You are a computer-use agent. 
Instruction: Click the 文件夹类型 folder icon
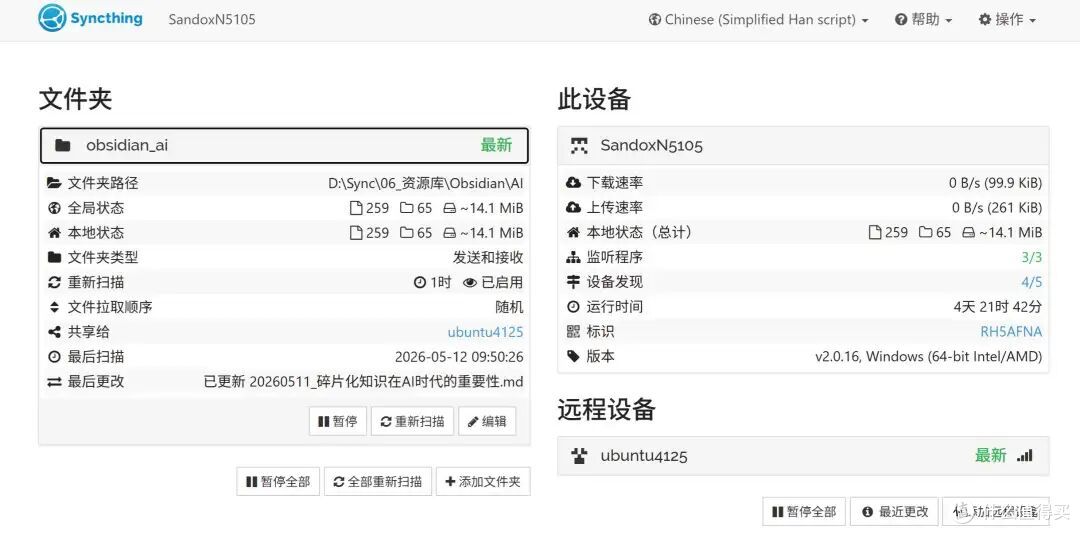tap(54, 258)
